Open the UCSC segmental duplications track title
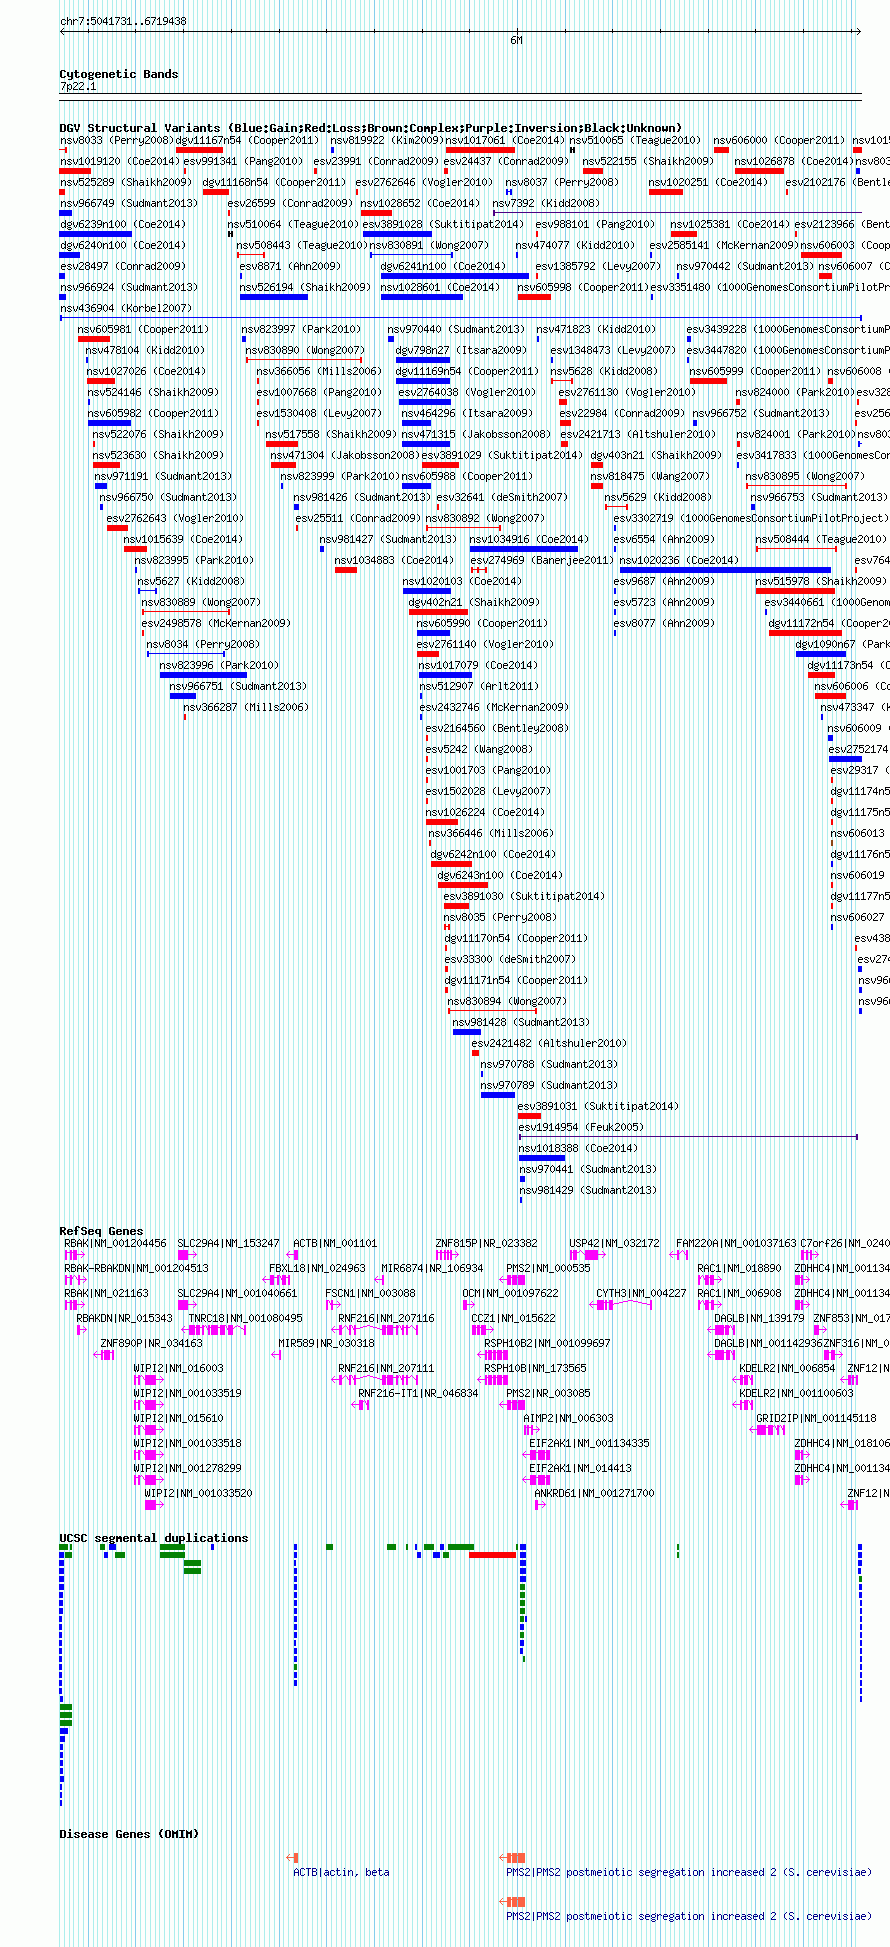Viewport: 890px width, 1947px height. [153, 1538]
